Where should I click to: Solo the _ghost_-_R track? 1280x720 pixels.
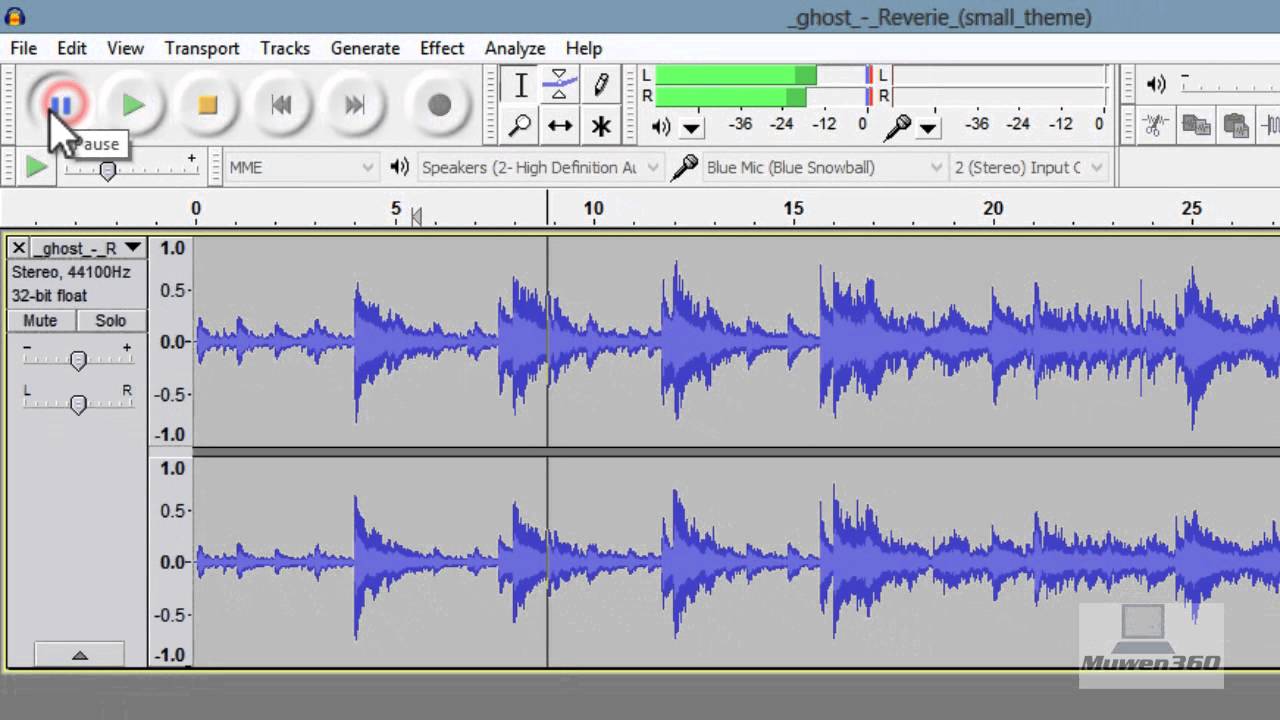110,320
